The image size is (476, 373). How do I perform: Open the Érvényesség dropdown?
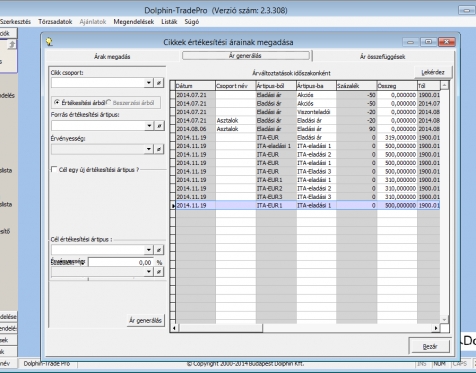tap(149, 149)
